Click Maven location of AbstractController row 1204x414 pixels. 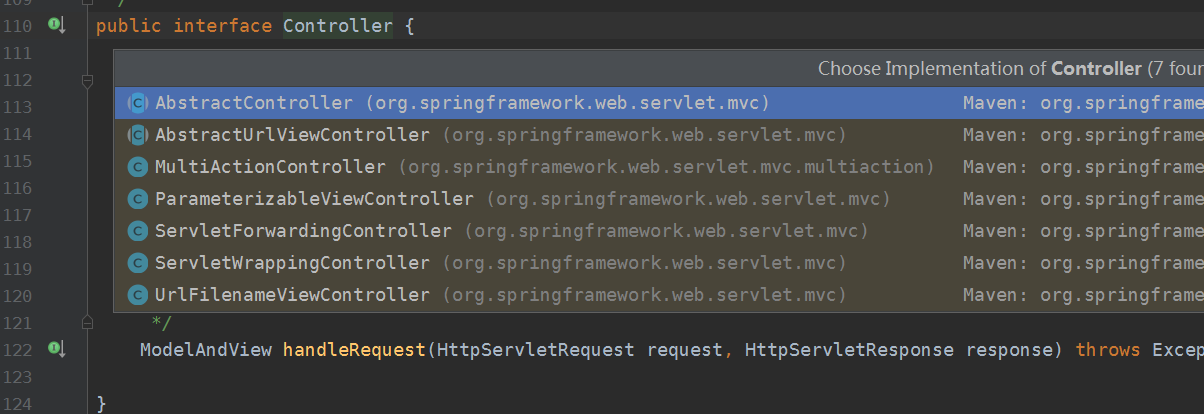(1083, 103)
